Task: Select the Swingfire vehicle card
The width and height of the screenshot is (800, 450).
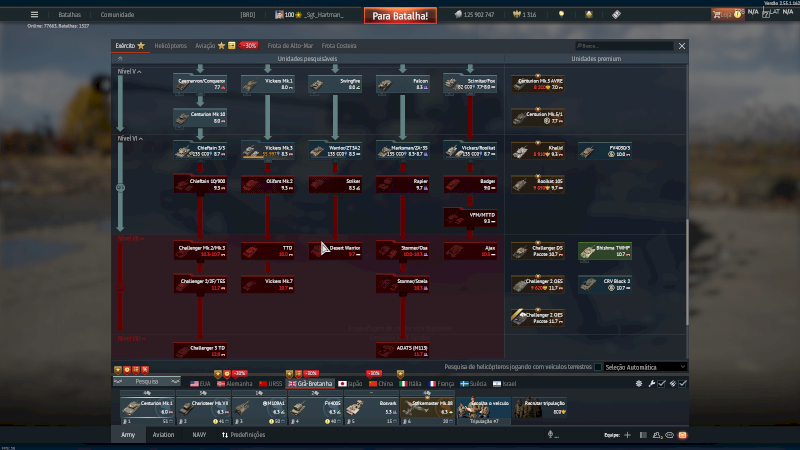Action: pos(335,84)
